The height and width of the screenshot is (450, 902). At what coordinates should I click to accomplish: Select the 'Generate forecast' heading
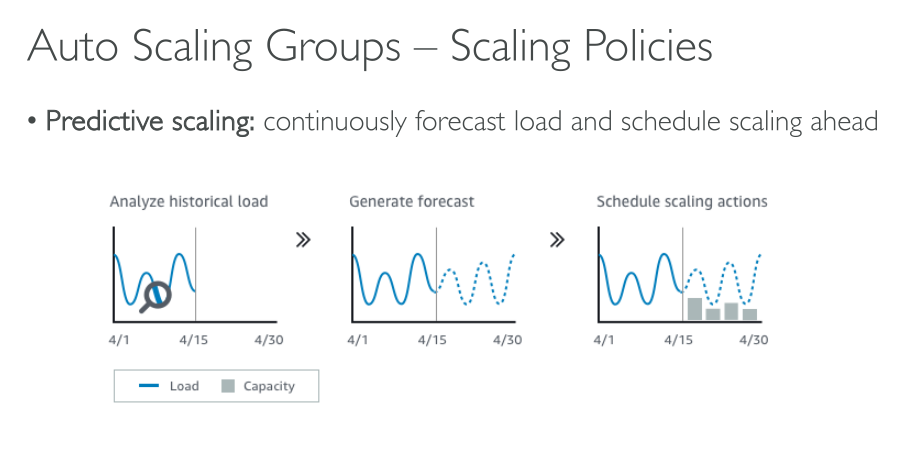coord(411,202)
